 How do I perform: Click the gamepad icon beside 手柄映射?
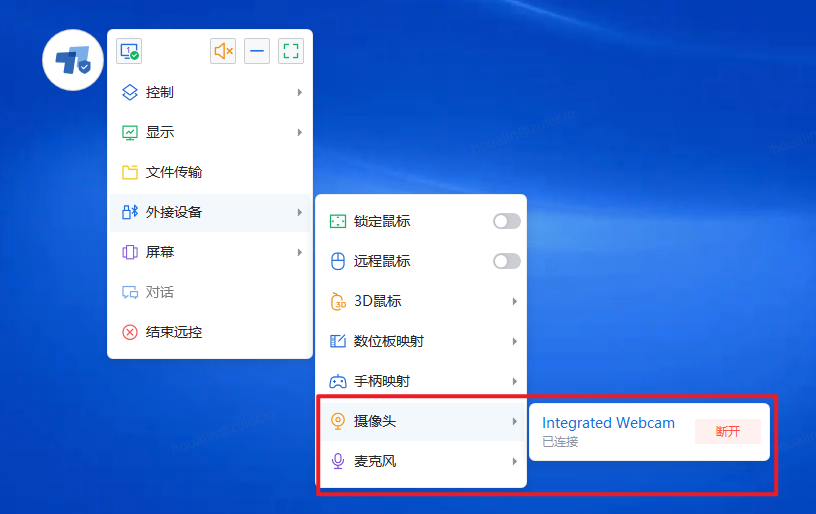pyautogui.click(x=338, y=381)
